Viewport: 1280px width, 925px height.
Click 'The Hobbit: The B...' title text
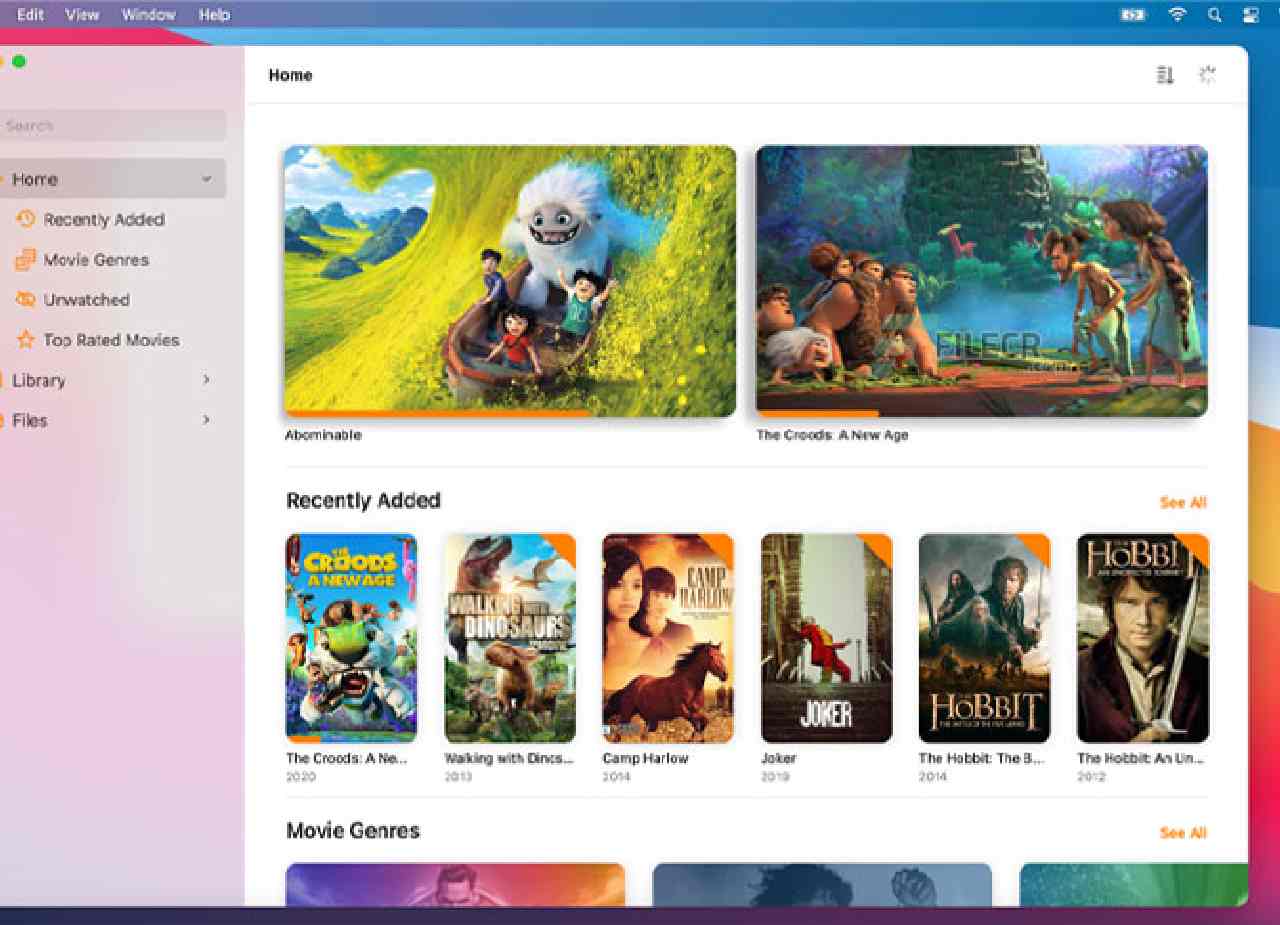(982, 758)
